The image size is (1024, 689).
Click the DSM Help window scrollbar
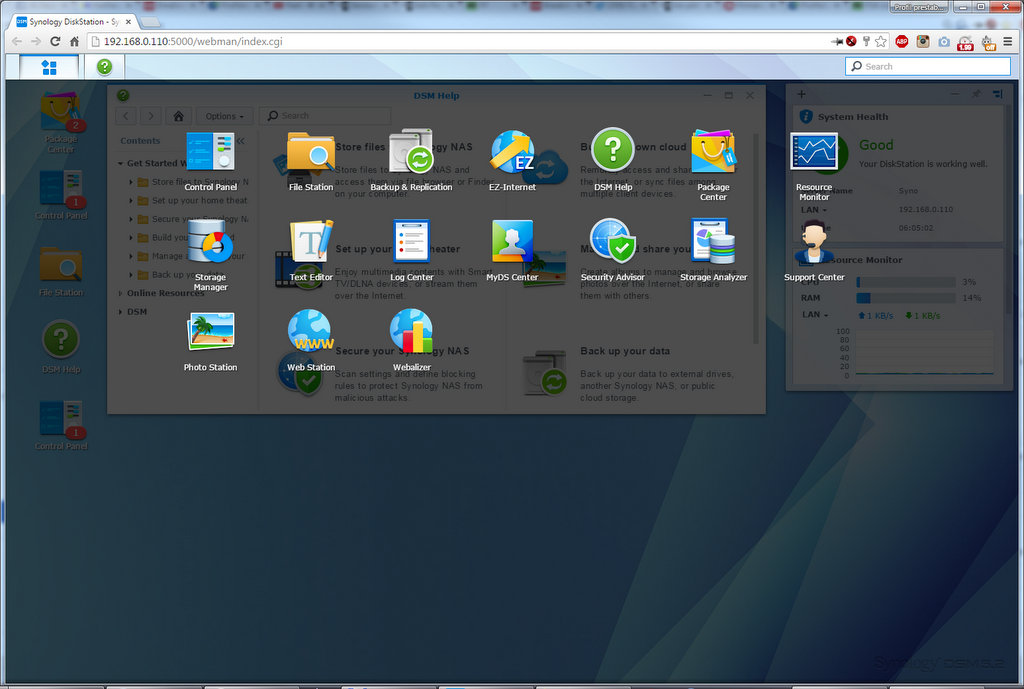756,239
